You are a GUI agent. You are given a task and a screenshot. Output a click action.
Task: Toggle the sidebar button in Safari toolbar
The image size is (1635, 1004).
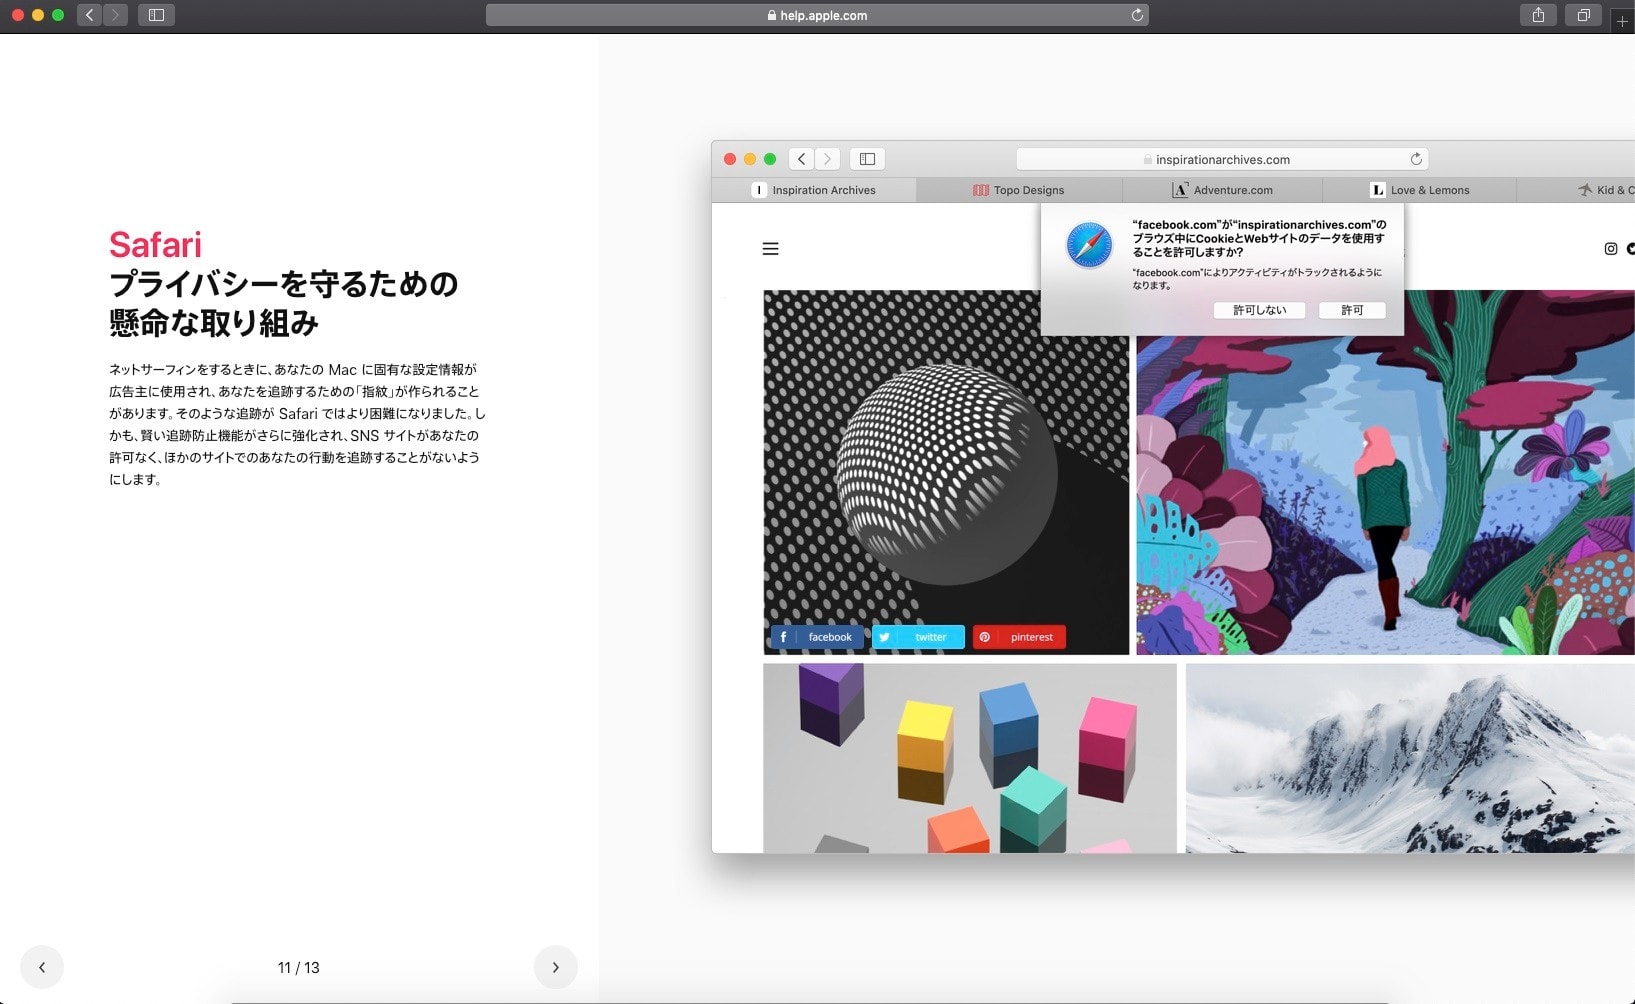156,15
